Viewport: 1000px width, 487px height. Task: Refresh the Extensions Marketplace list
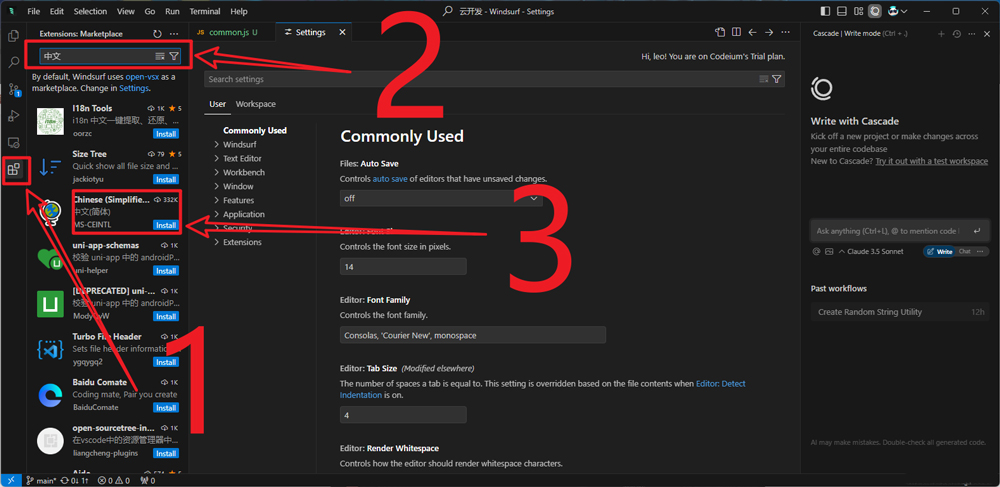point(157,33)
